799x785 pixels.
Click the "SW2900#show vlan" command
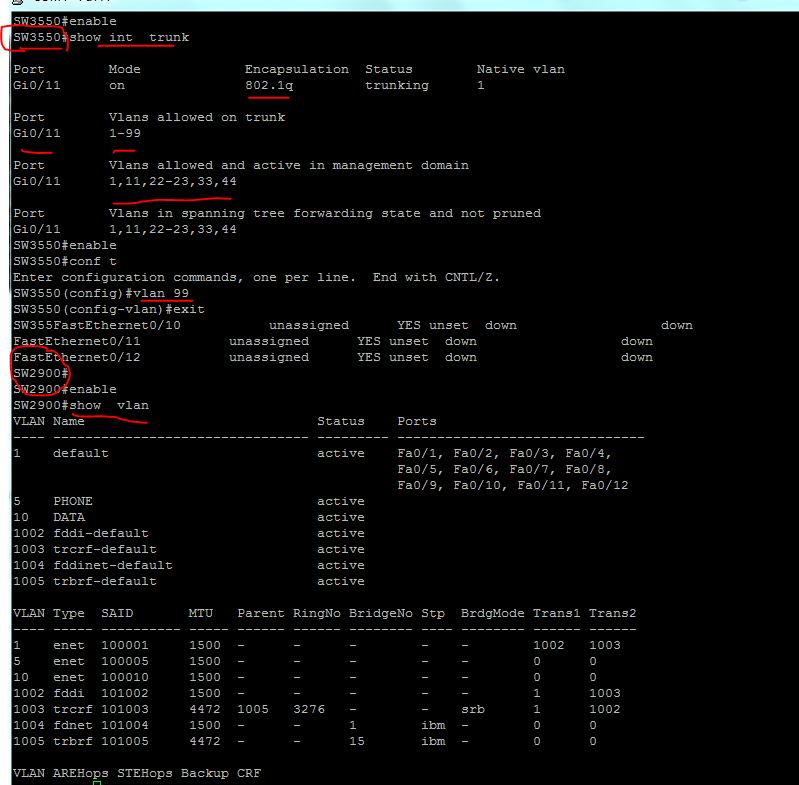coord(81,405)
